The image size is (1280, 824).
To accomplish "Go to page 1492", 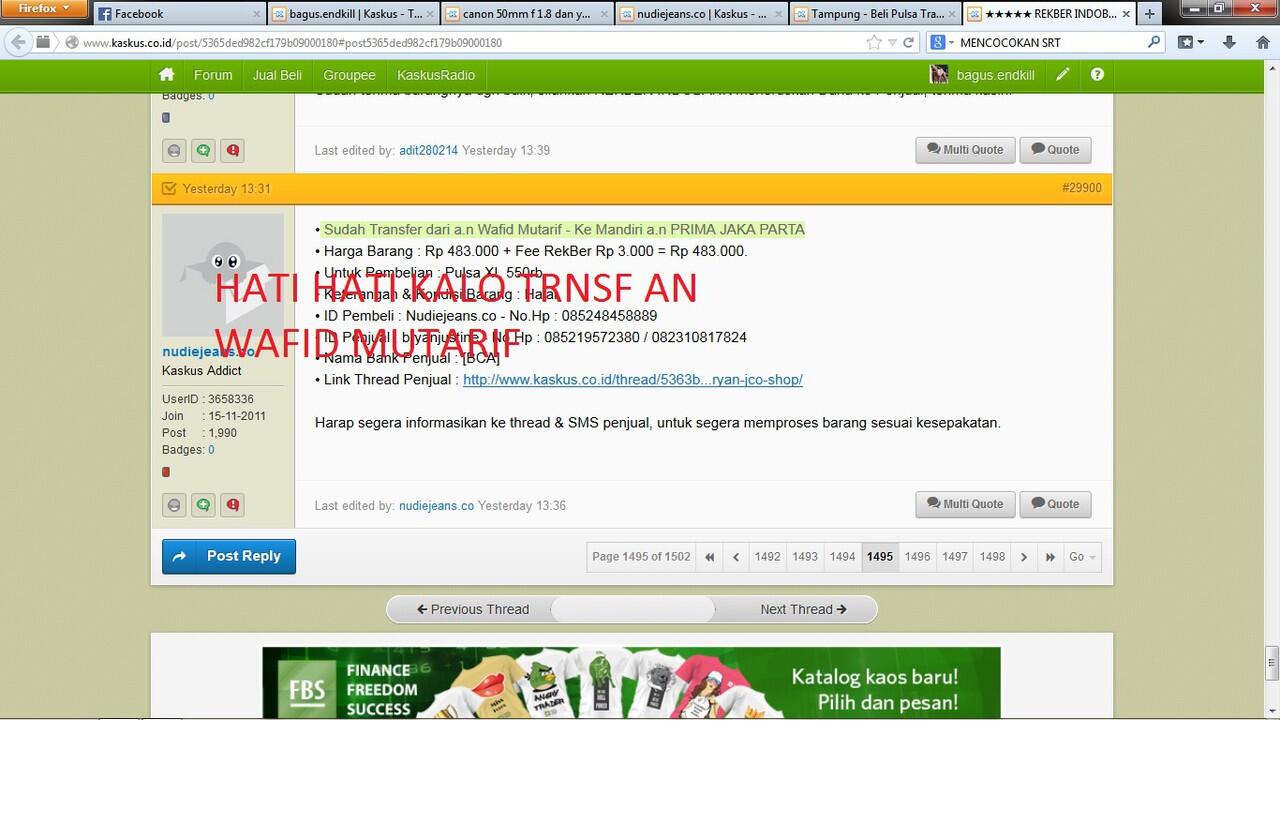I will 767,557.
